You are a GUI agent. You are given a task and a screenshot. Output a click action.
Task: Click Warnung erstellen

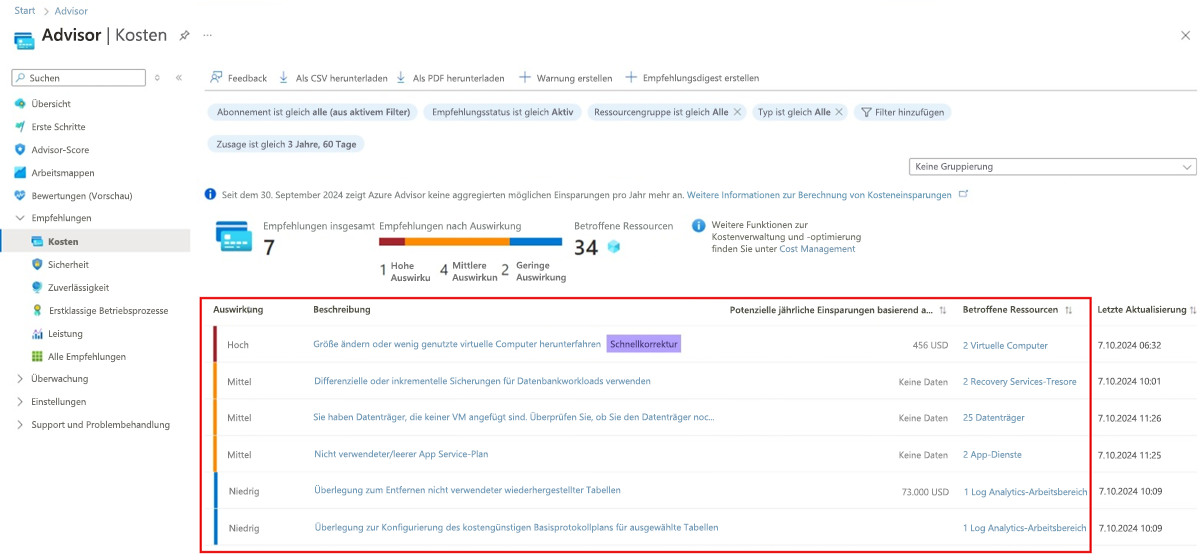click(x=565, y=78)
